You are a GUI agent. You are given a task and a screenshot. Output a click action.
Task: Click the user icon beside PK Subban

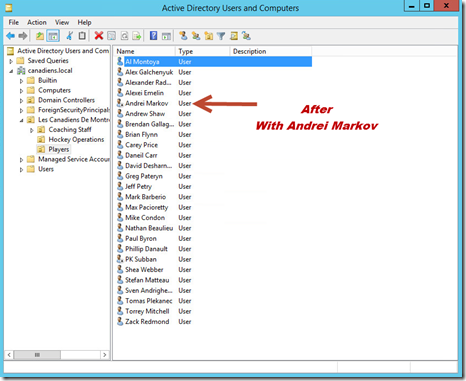pyautogui.click(x=120, y=259)
